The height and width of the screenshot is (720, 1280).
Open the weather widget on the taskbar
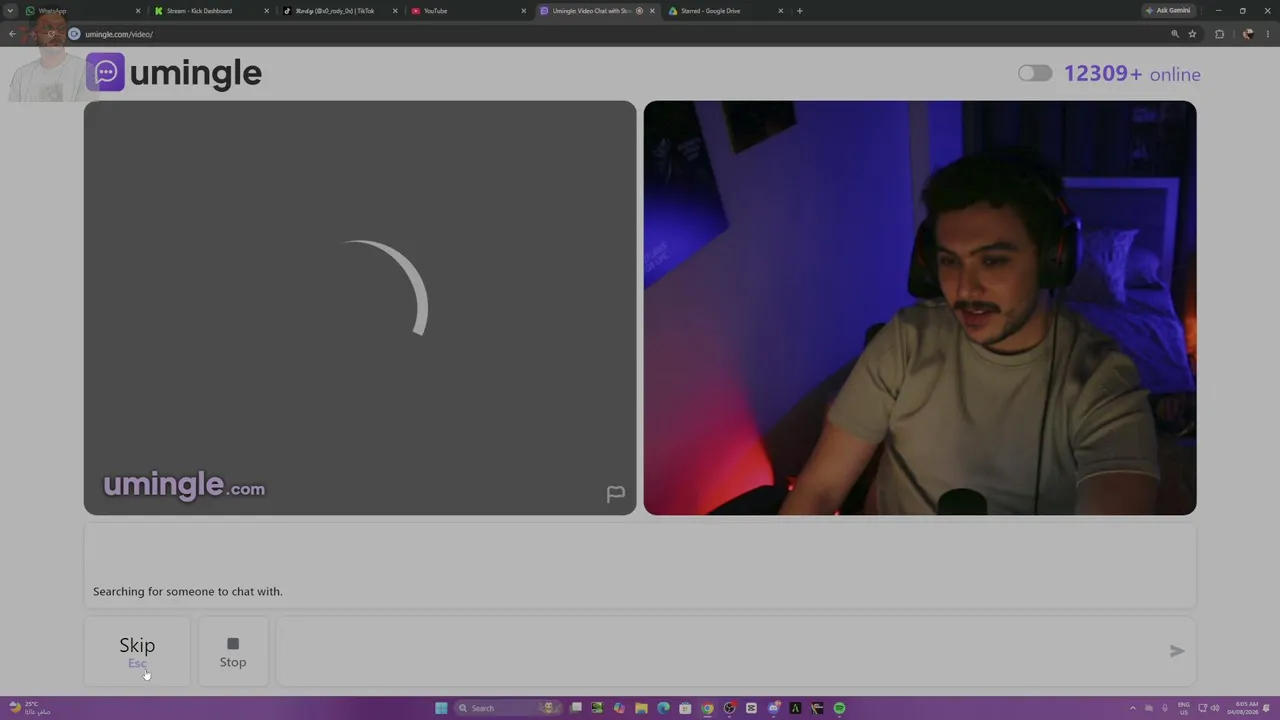tap(30, 708)
